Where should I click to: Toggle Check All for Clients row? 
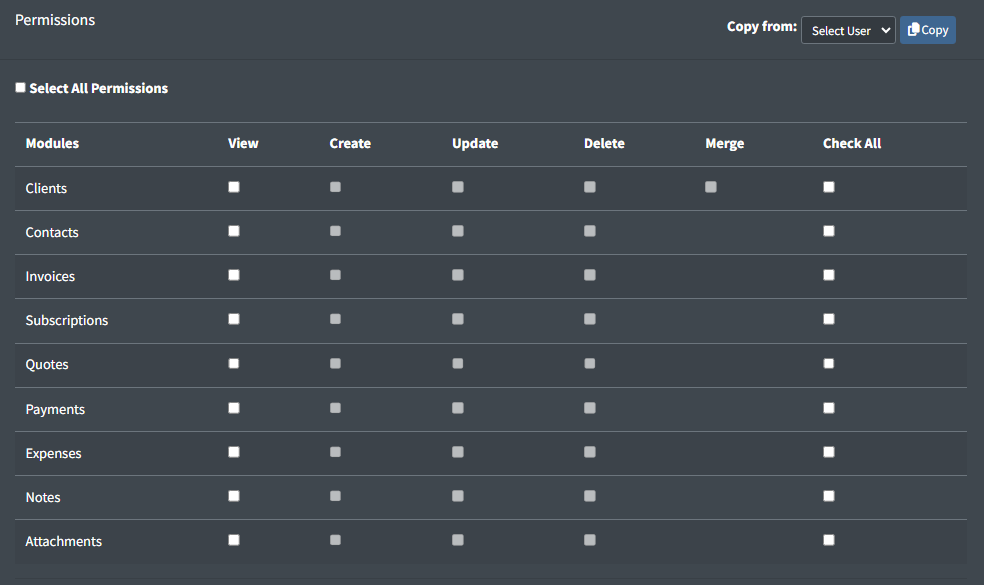(x=828, y=186)
